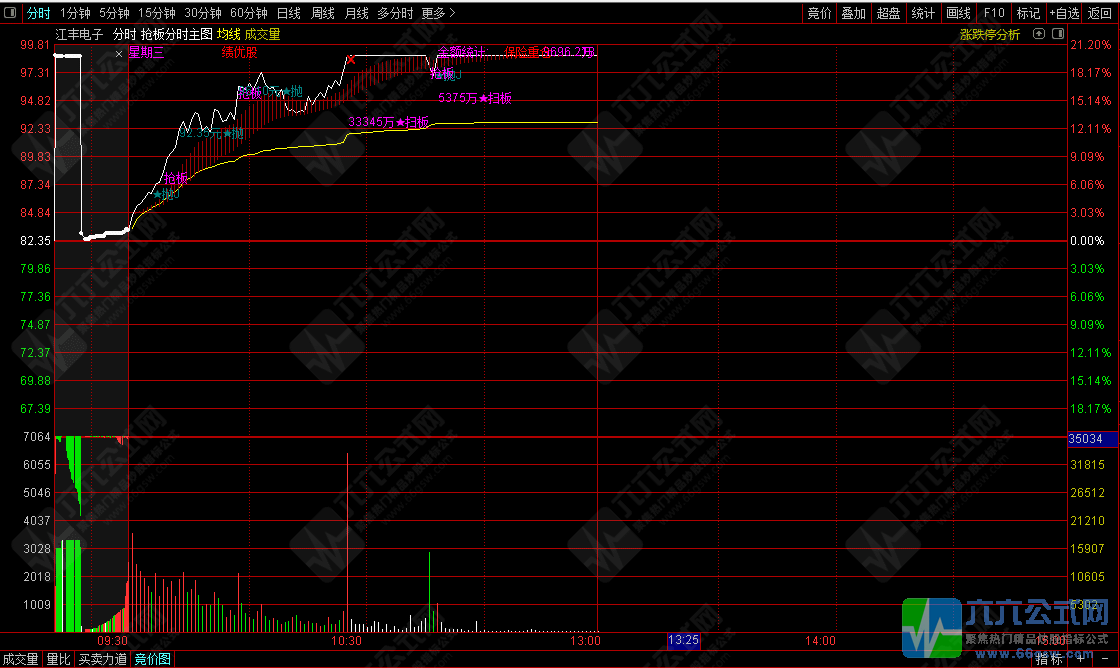This screenshot has width=1120, height=668.
Task: Toggle the side panel layout icon
Action: point(1056,33)
